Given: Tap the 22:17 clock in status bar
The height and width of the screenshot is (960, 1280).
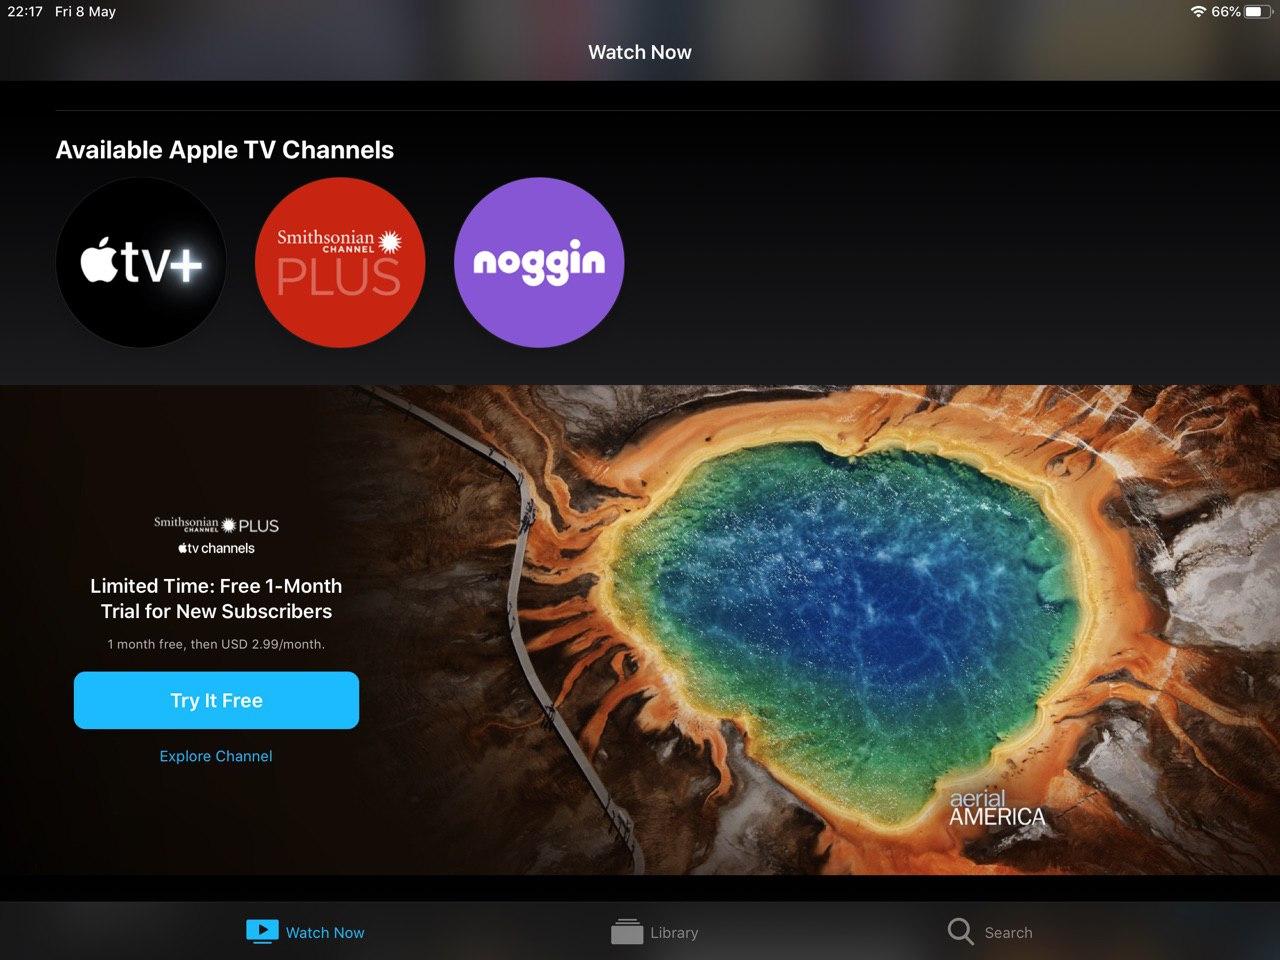Looking at the screenshot, I should tap(25, 12).
